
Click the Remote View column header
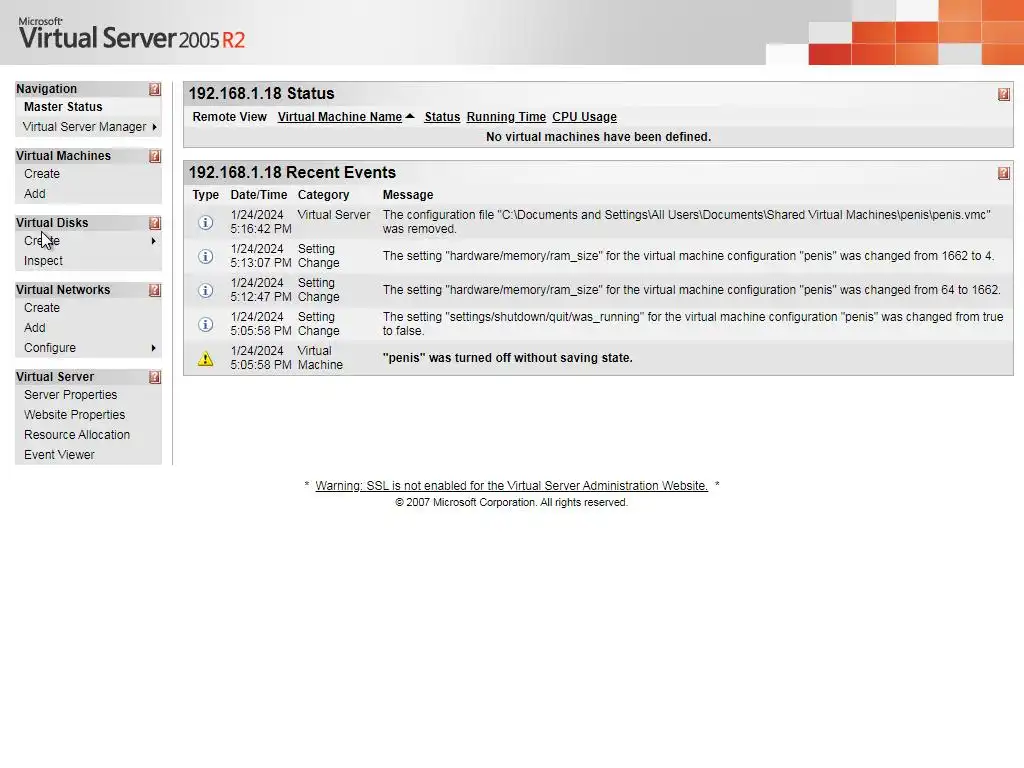229,117
